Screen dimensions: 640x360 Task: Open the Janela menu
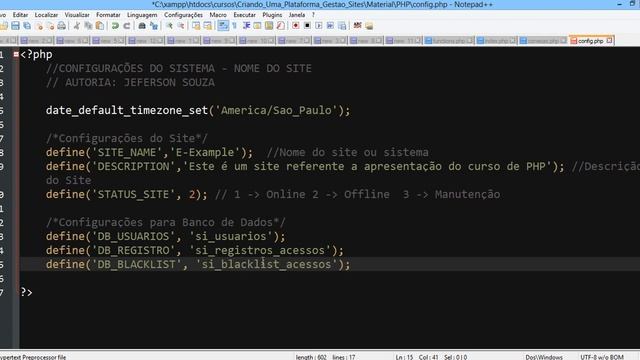click(297, 15)
